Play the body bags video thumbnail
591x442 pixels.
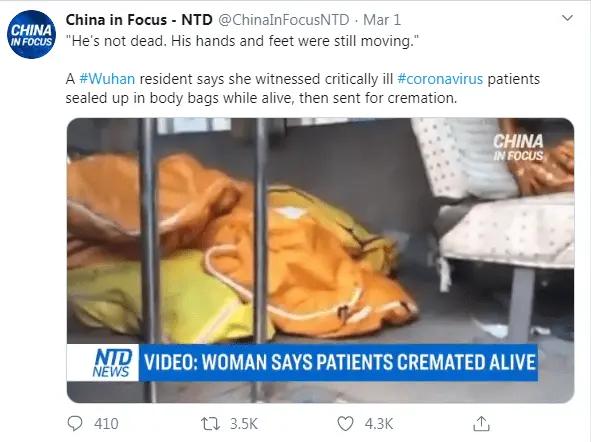click(320, 260)
